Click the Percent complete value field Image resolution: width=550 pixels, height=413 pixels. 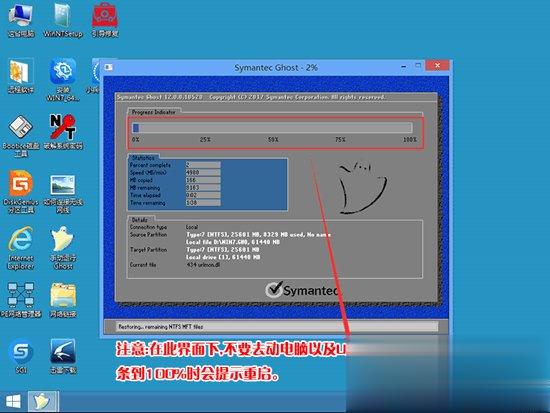(203, 165)
